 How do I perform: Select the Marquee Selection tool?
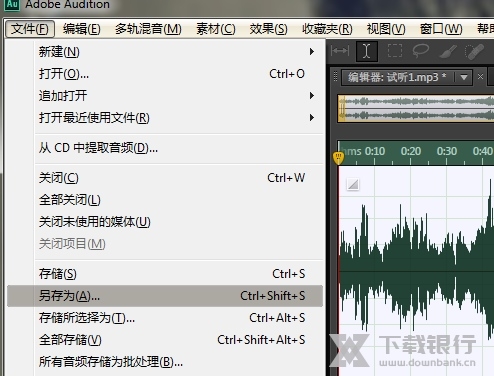point(395,51)
